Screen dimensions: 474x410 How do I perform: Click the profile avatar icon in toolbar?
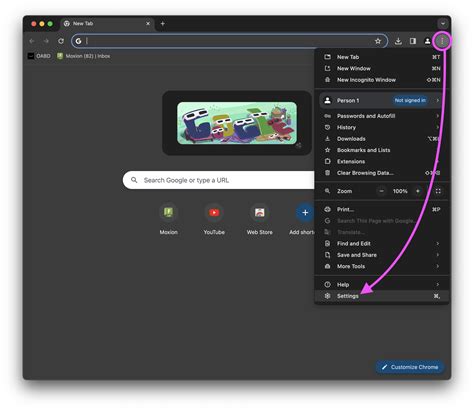[427, 41]
